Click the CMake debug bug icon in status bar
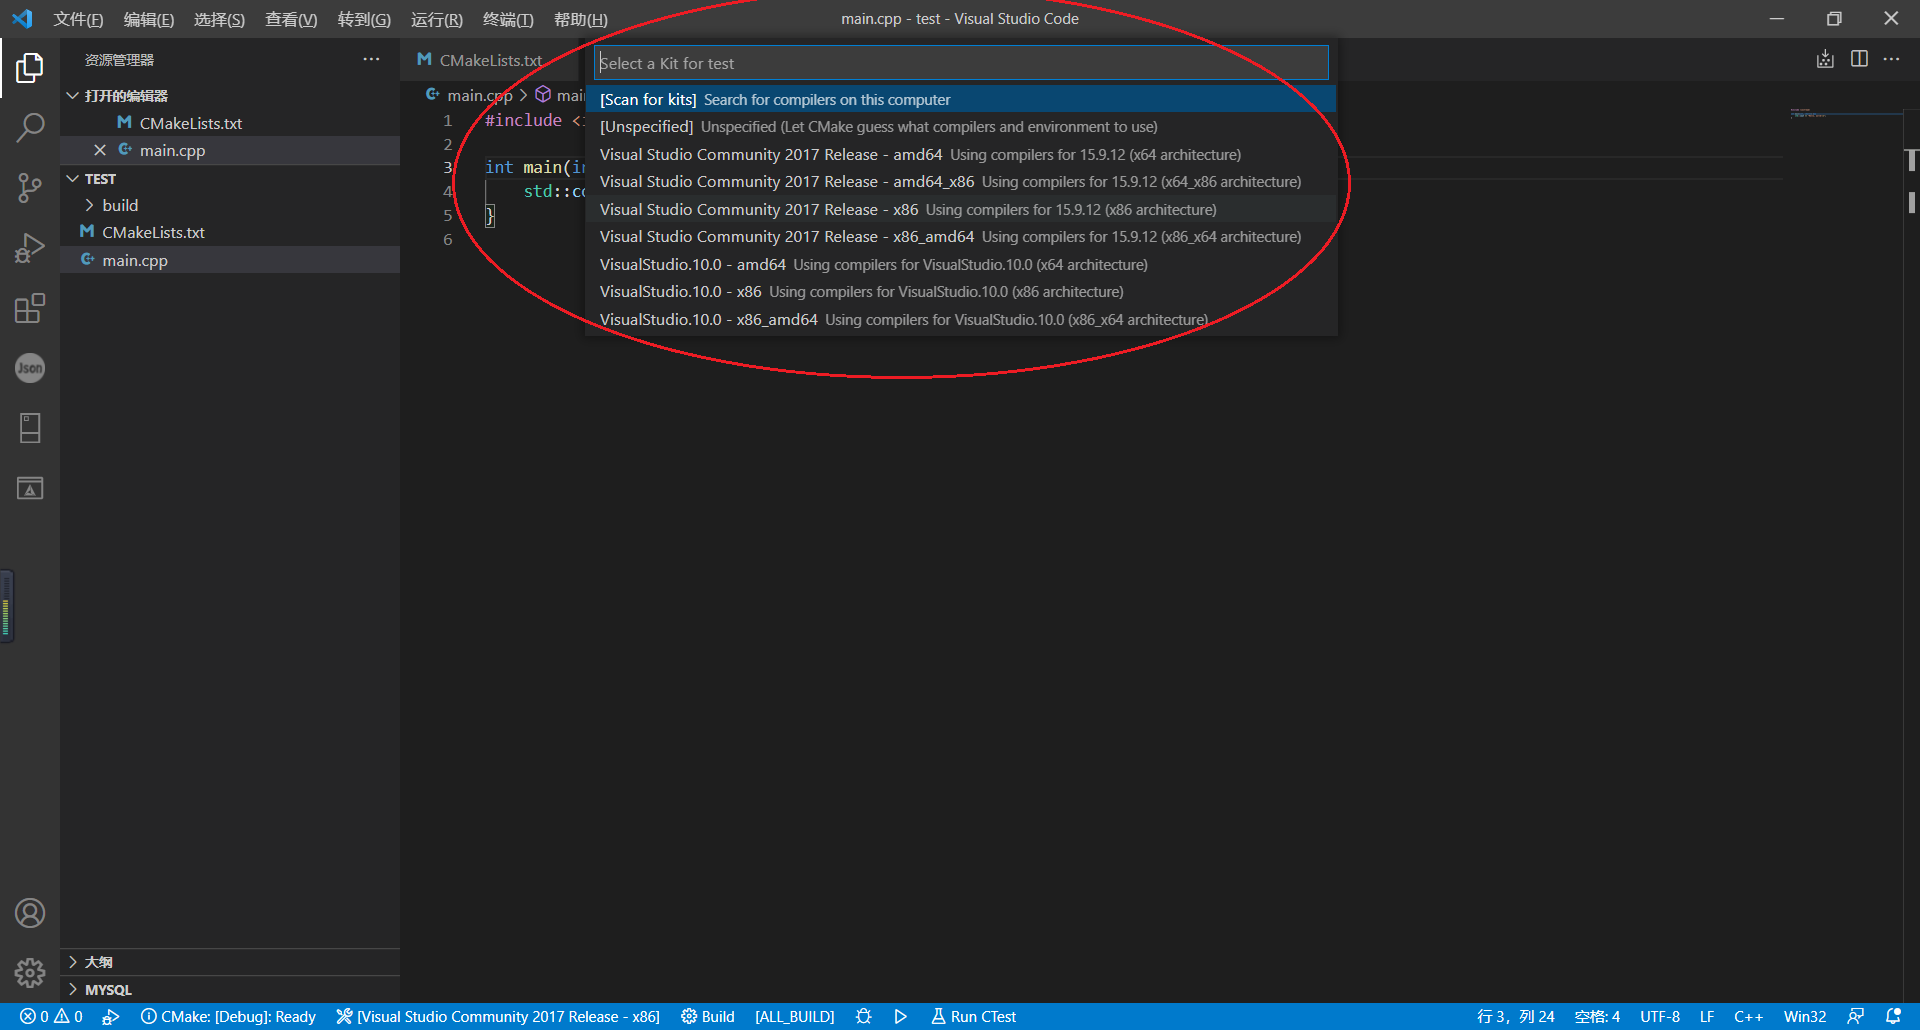Viewport: 1920px width, 1030px height. pos(863,1016)
